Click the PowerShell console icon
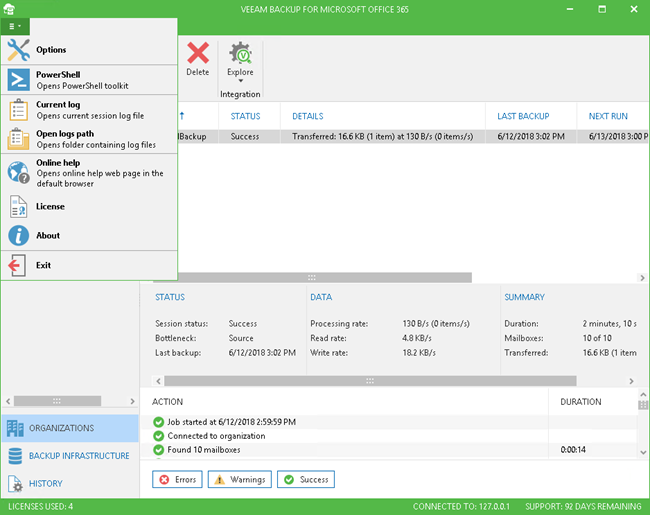 (18, 80)
